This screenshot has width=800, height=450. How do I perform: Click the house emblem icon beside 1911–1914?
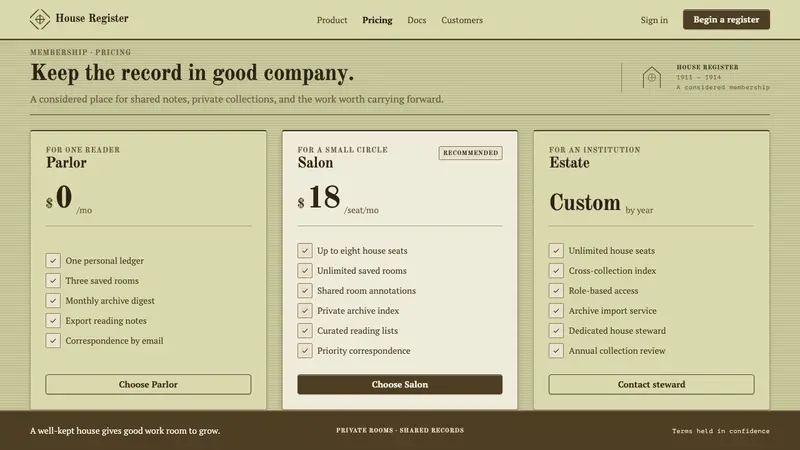coord(652,78)
